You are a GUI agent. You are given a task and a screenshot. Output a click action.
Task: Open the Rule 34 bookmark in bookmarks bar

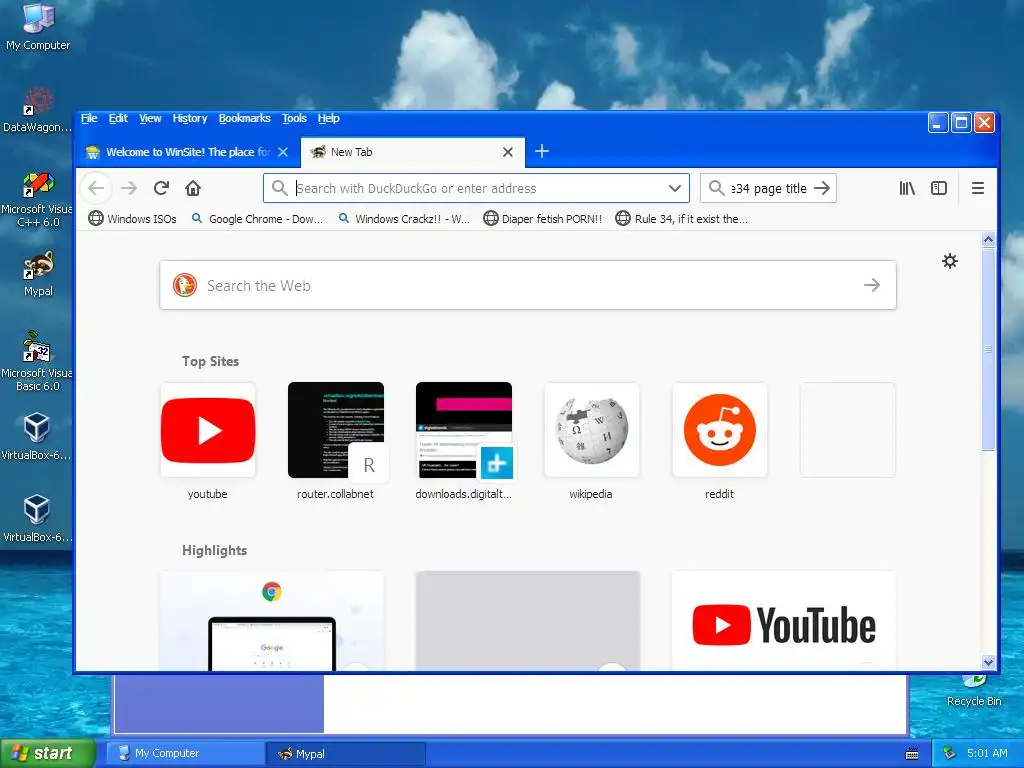point(682,219)
